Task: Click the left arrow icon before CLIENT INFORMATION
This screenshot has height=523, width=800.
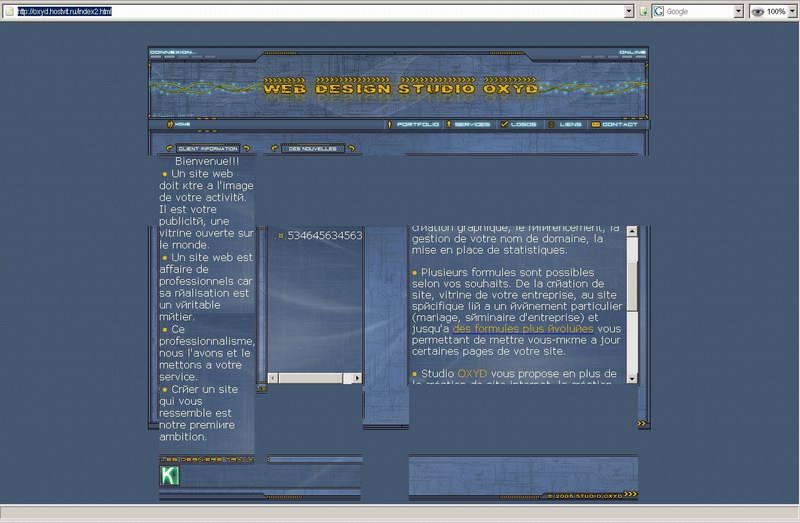Action: (x=169, y=148)
